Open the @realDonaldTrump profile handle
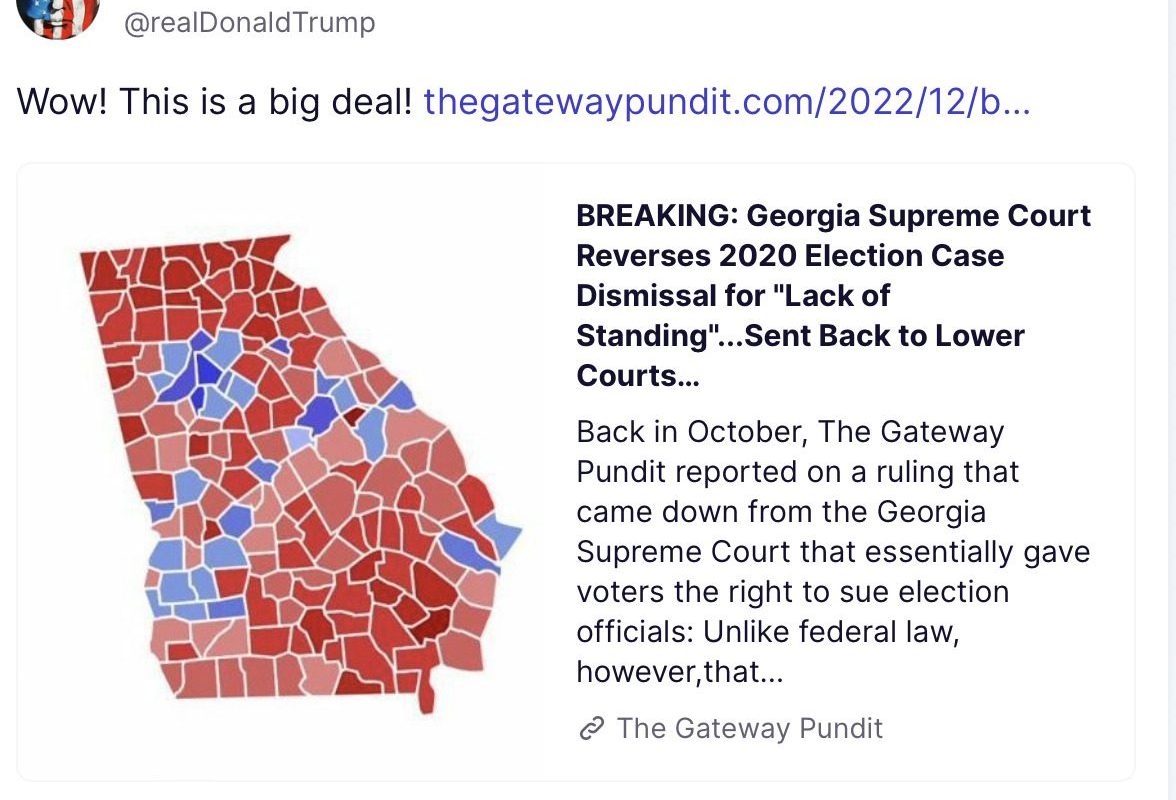This screenshot has width=1176, height=800. (249, 22)
